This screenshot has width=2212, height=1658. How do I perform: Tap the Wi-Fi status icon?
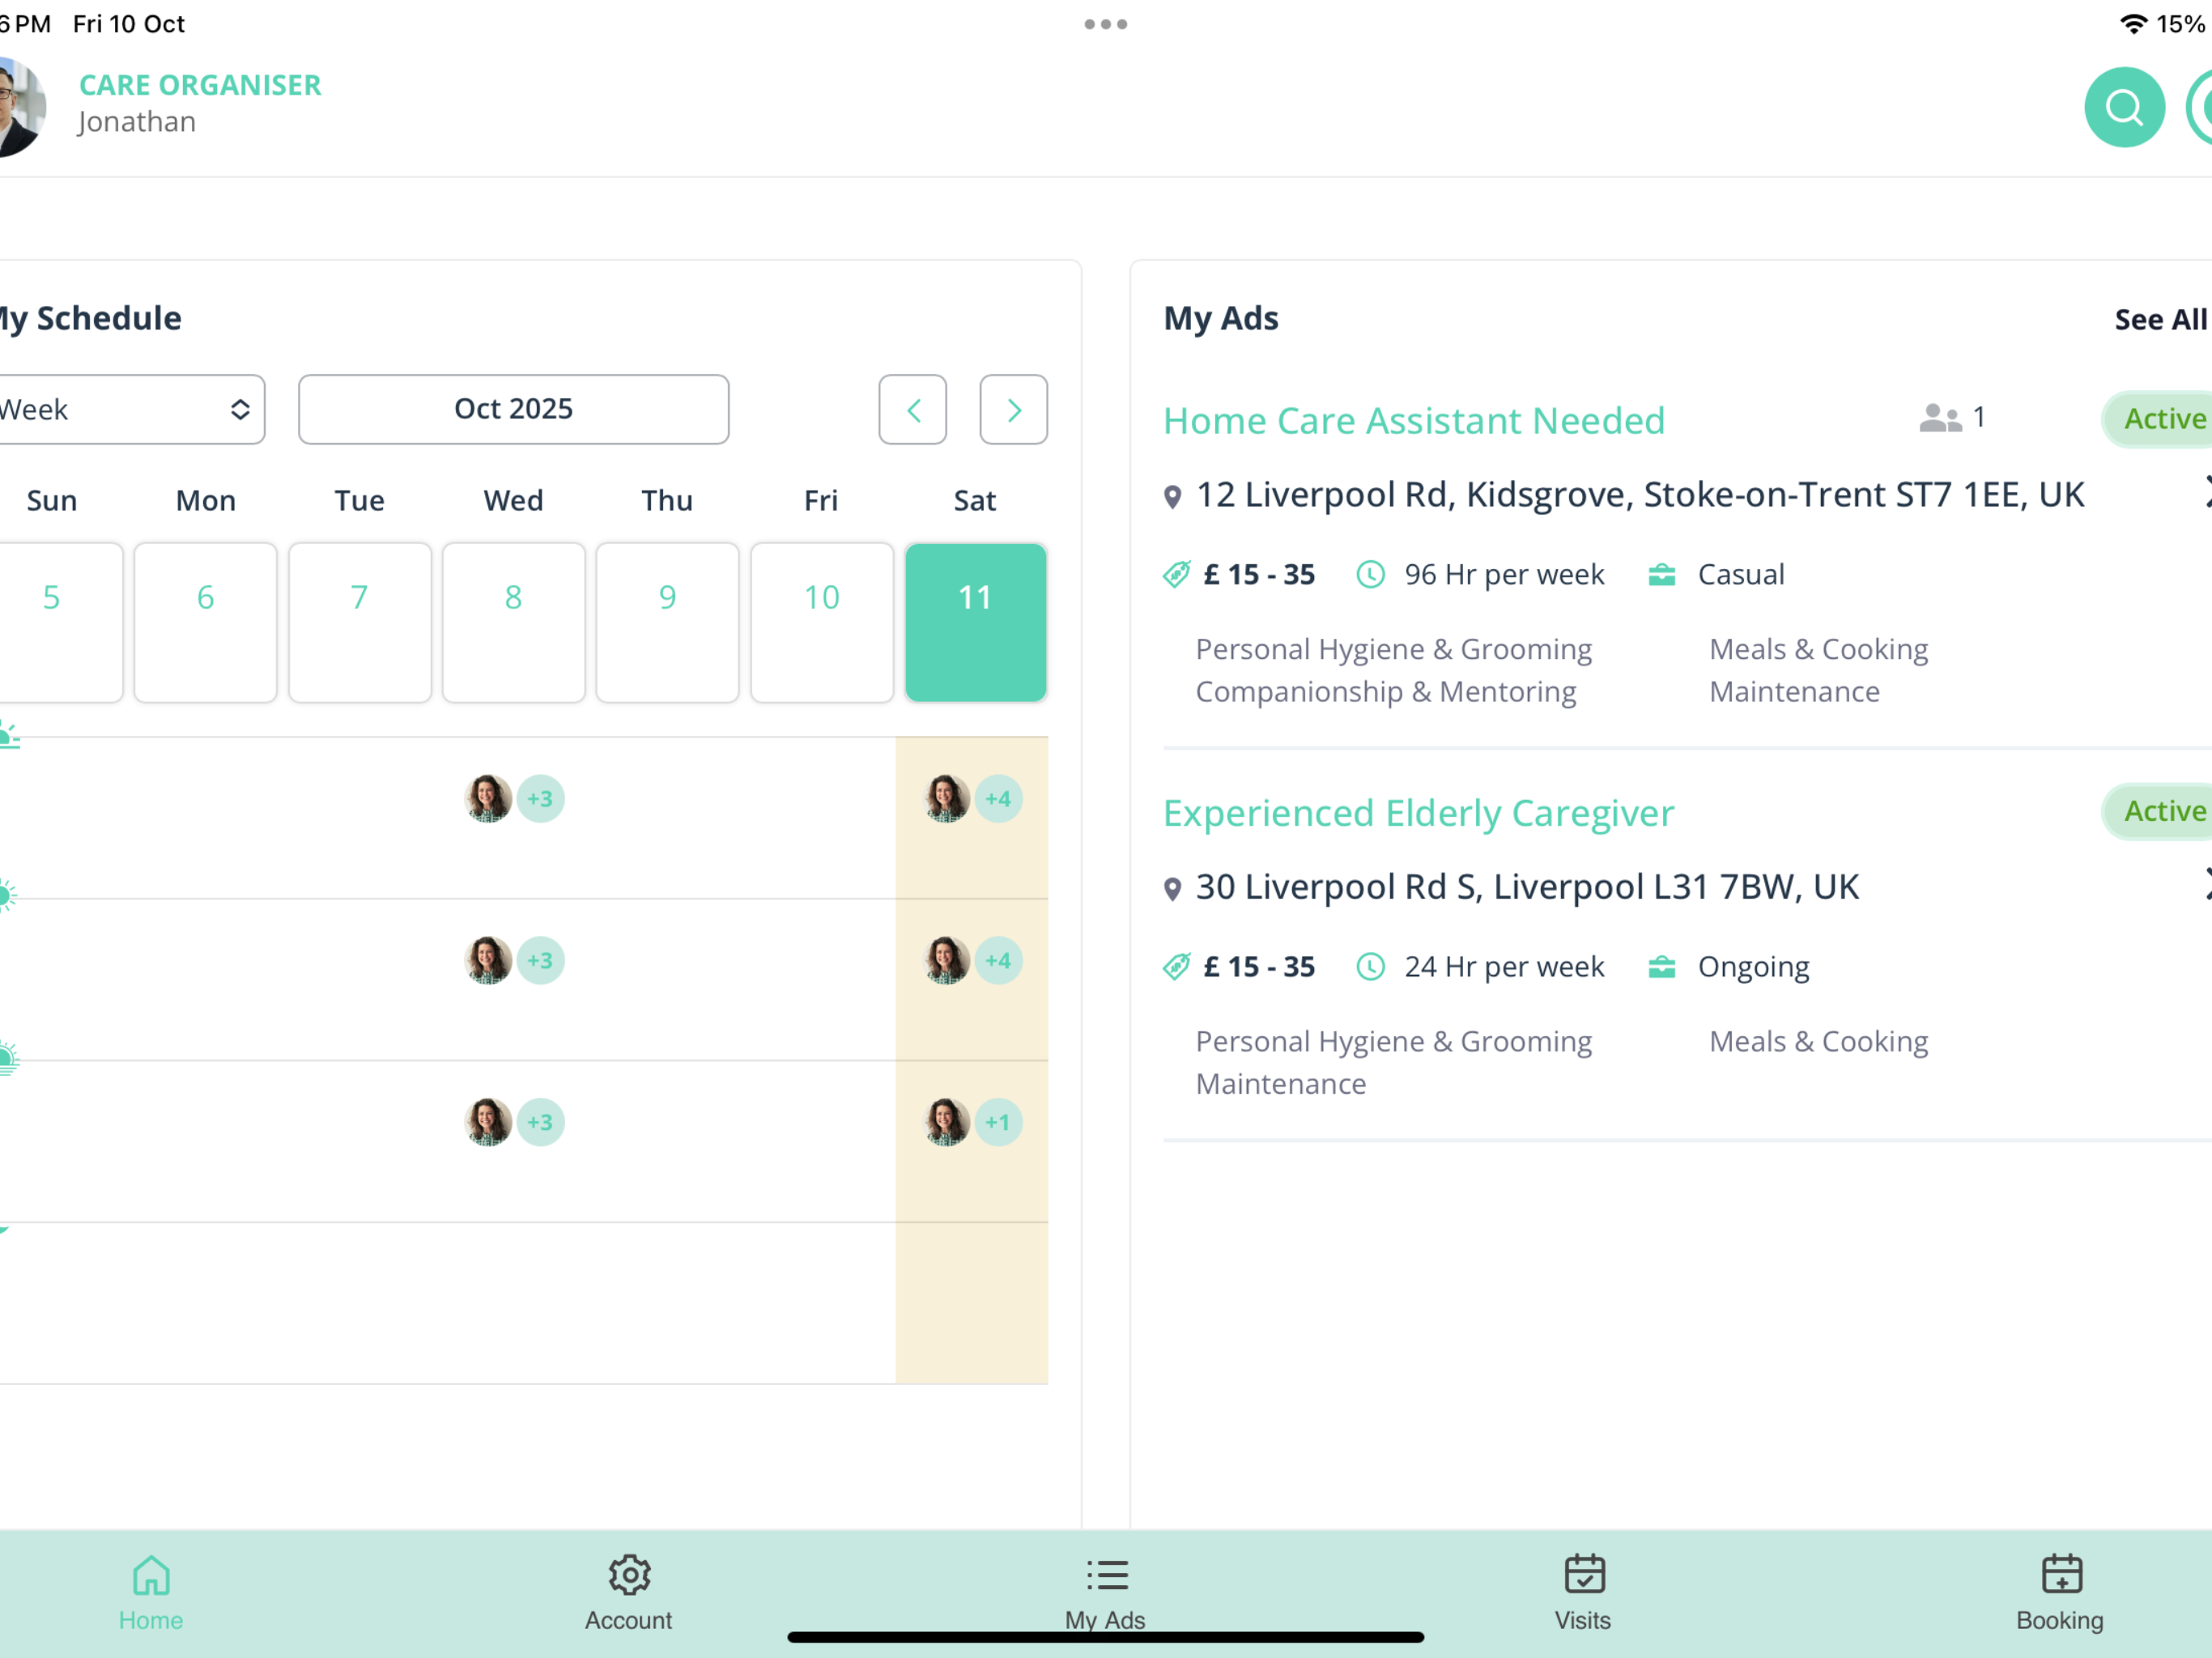(x=2133, y=24)
